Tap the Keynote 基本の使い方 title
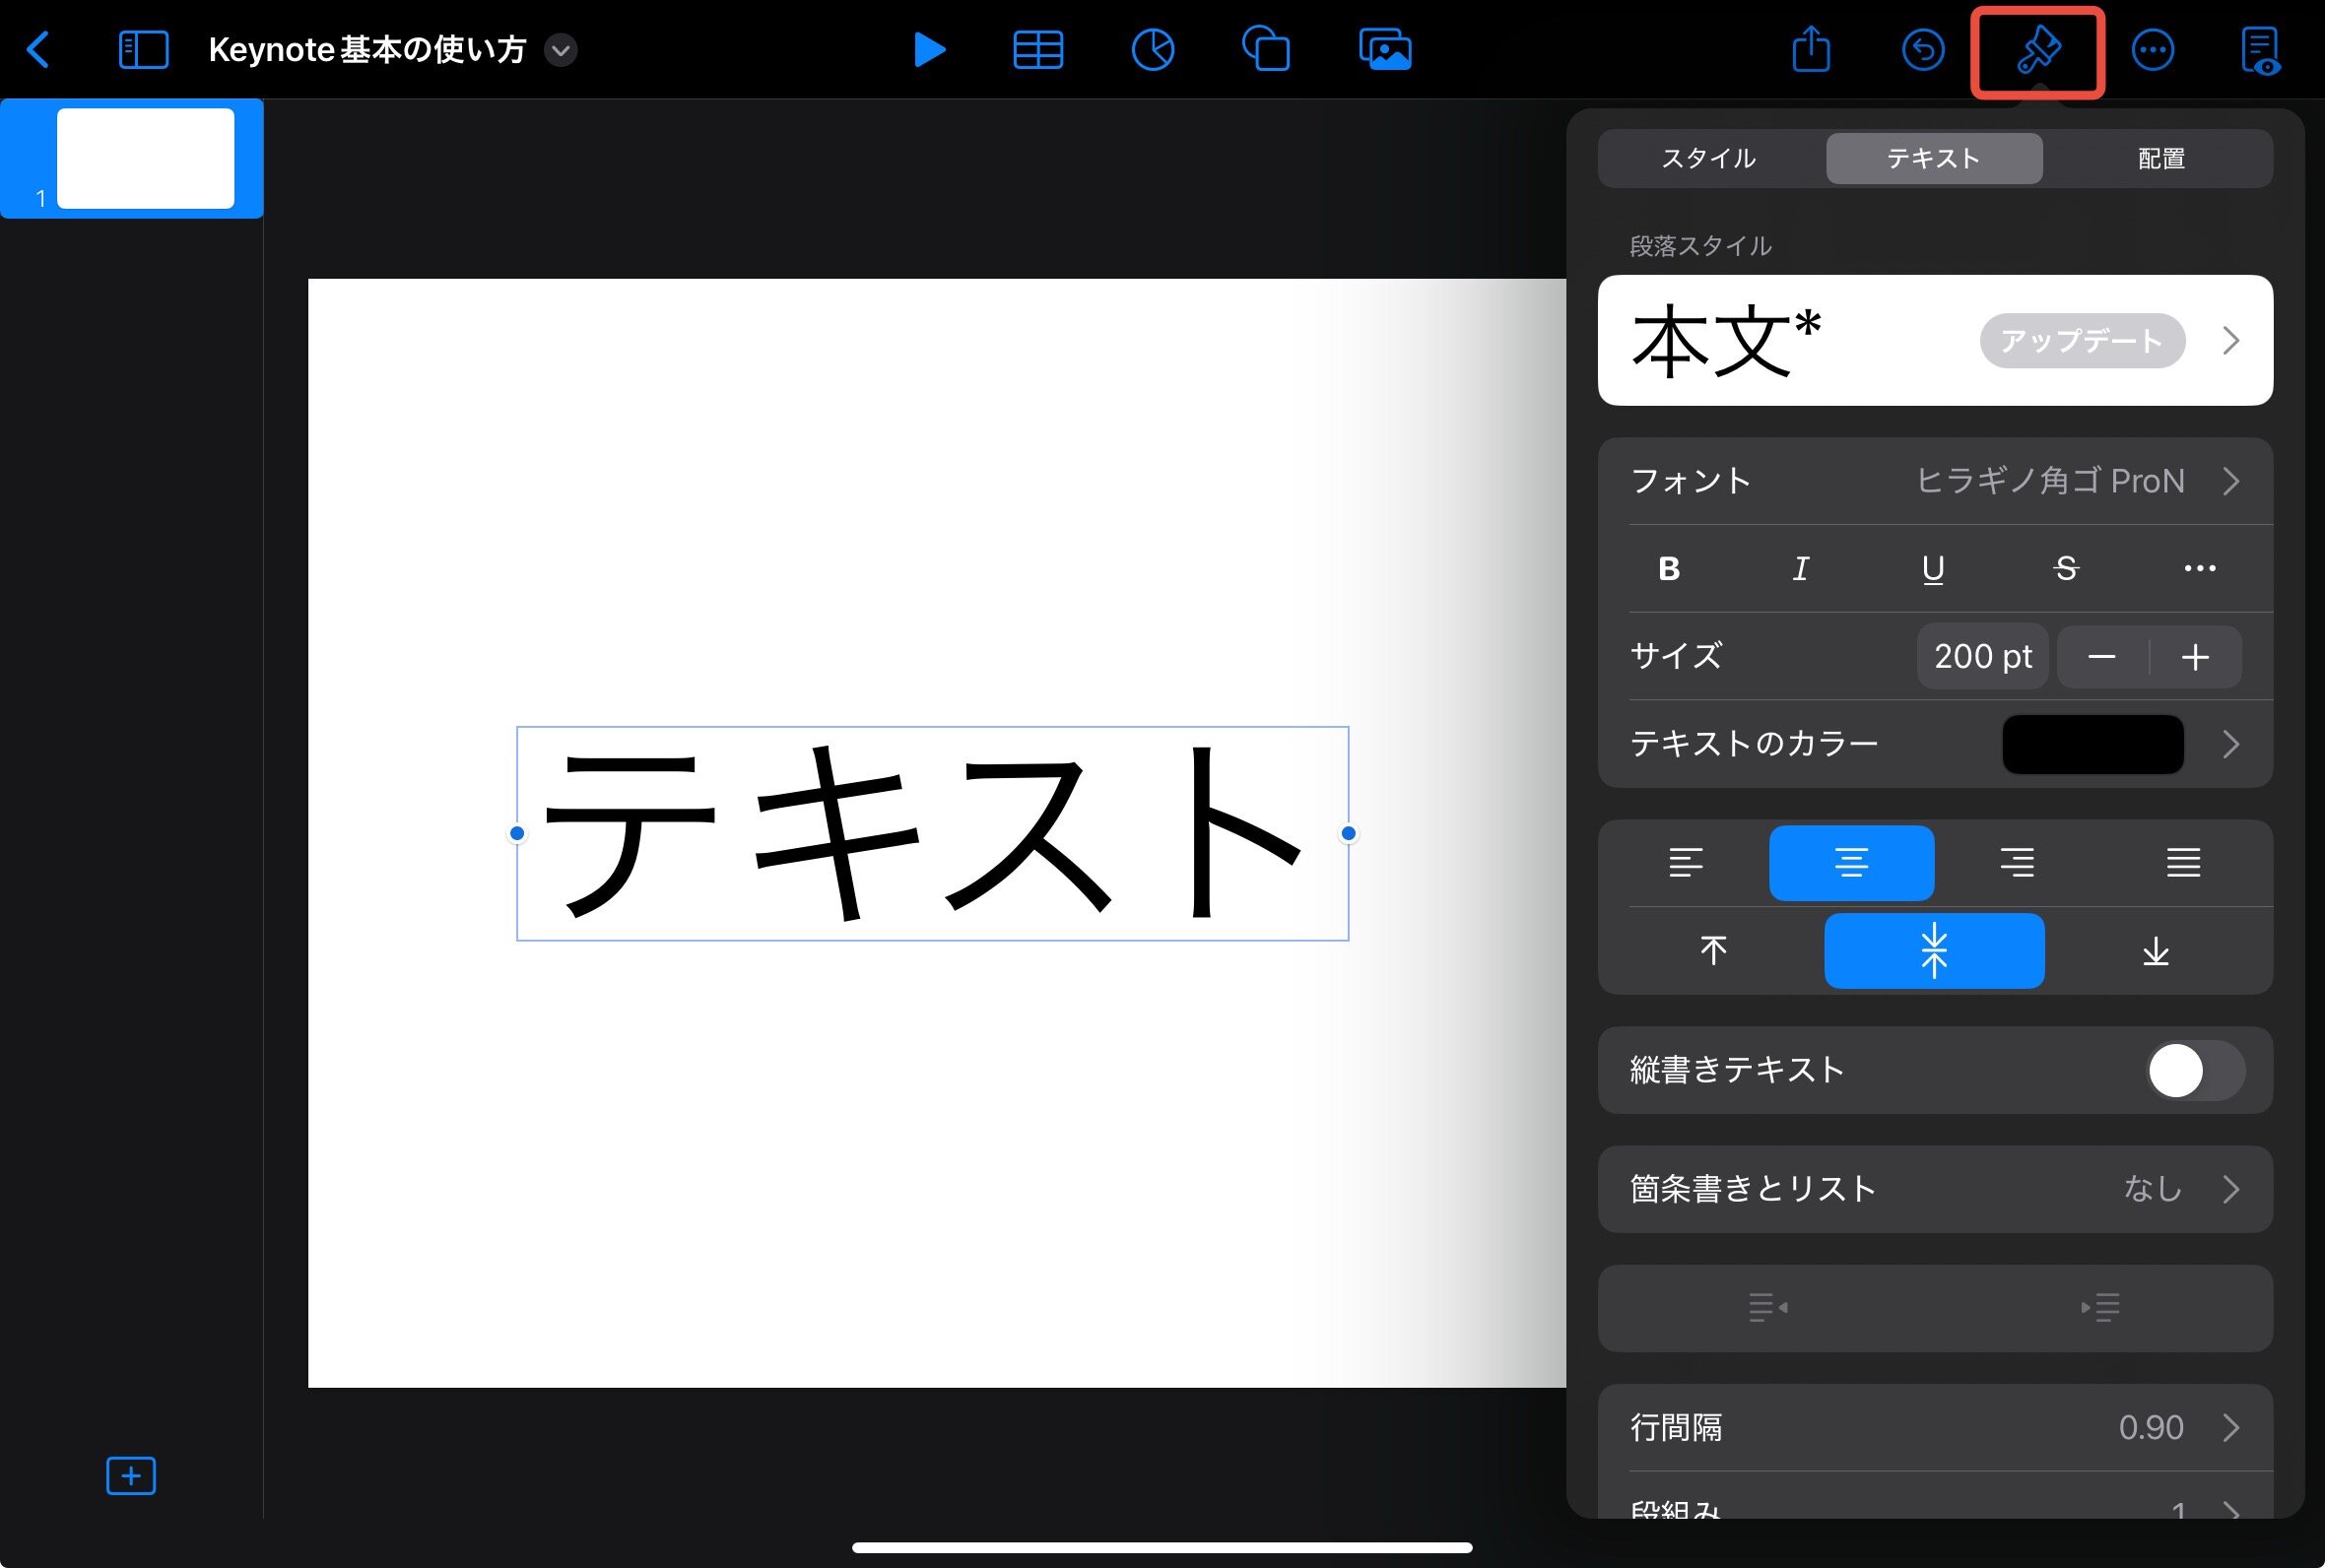This screenshot has width=2325, height=1568. coord(367,50)
